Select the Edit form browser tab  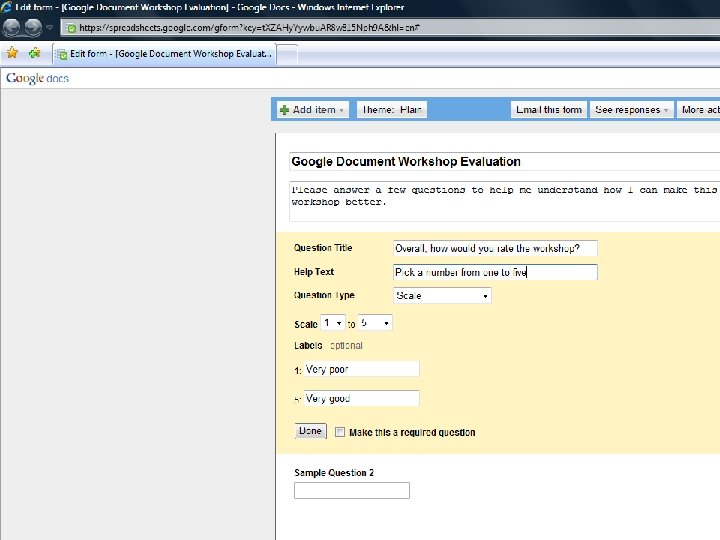[165, 54]
